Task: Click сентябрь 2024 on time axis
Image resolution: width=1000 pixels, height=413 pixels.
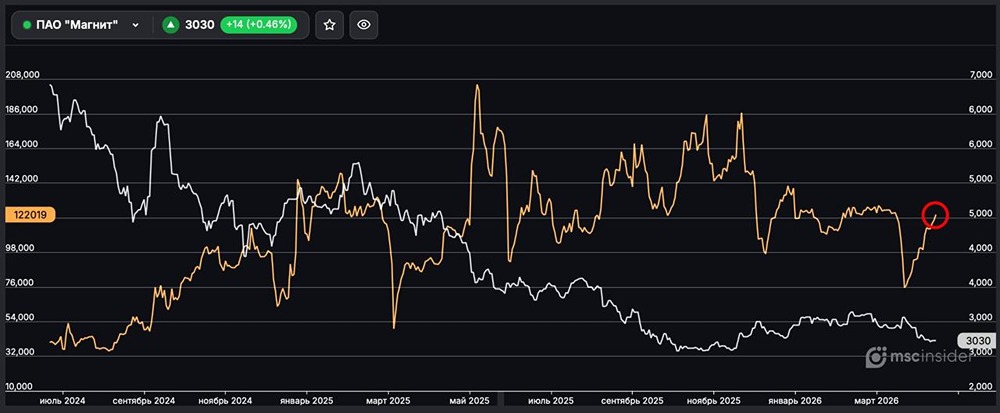Action: tap(144, 401)
